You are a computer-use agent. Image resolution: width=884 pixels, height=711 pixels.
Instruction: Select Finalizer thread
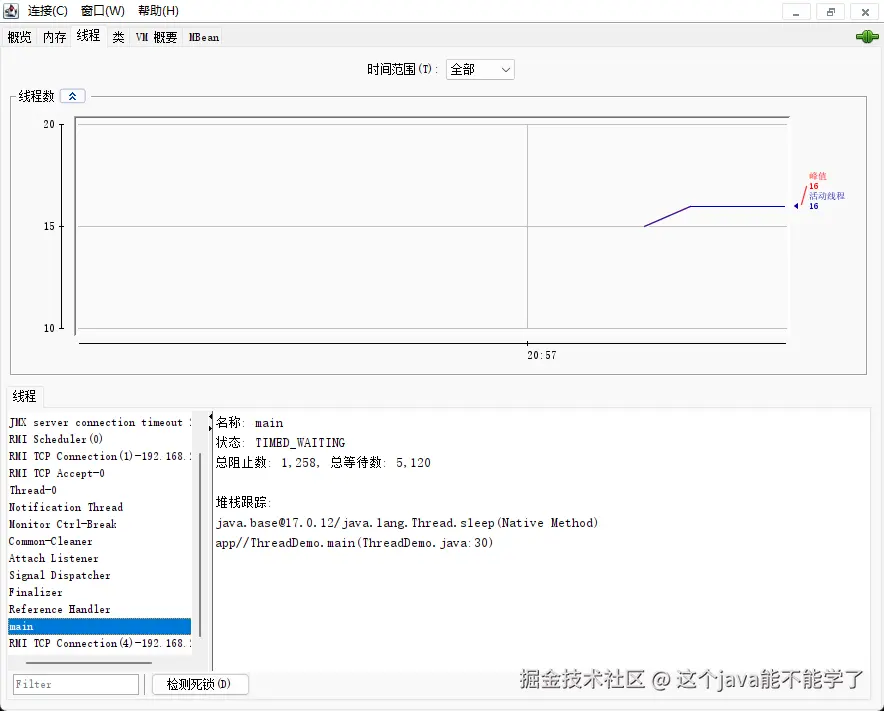pyautogui.click(x=100, y=592)
